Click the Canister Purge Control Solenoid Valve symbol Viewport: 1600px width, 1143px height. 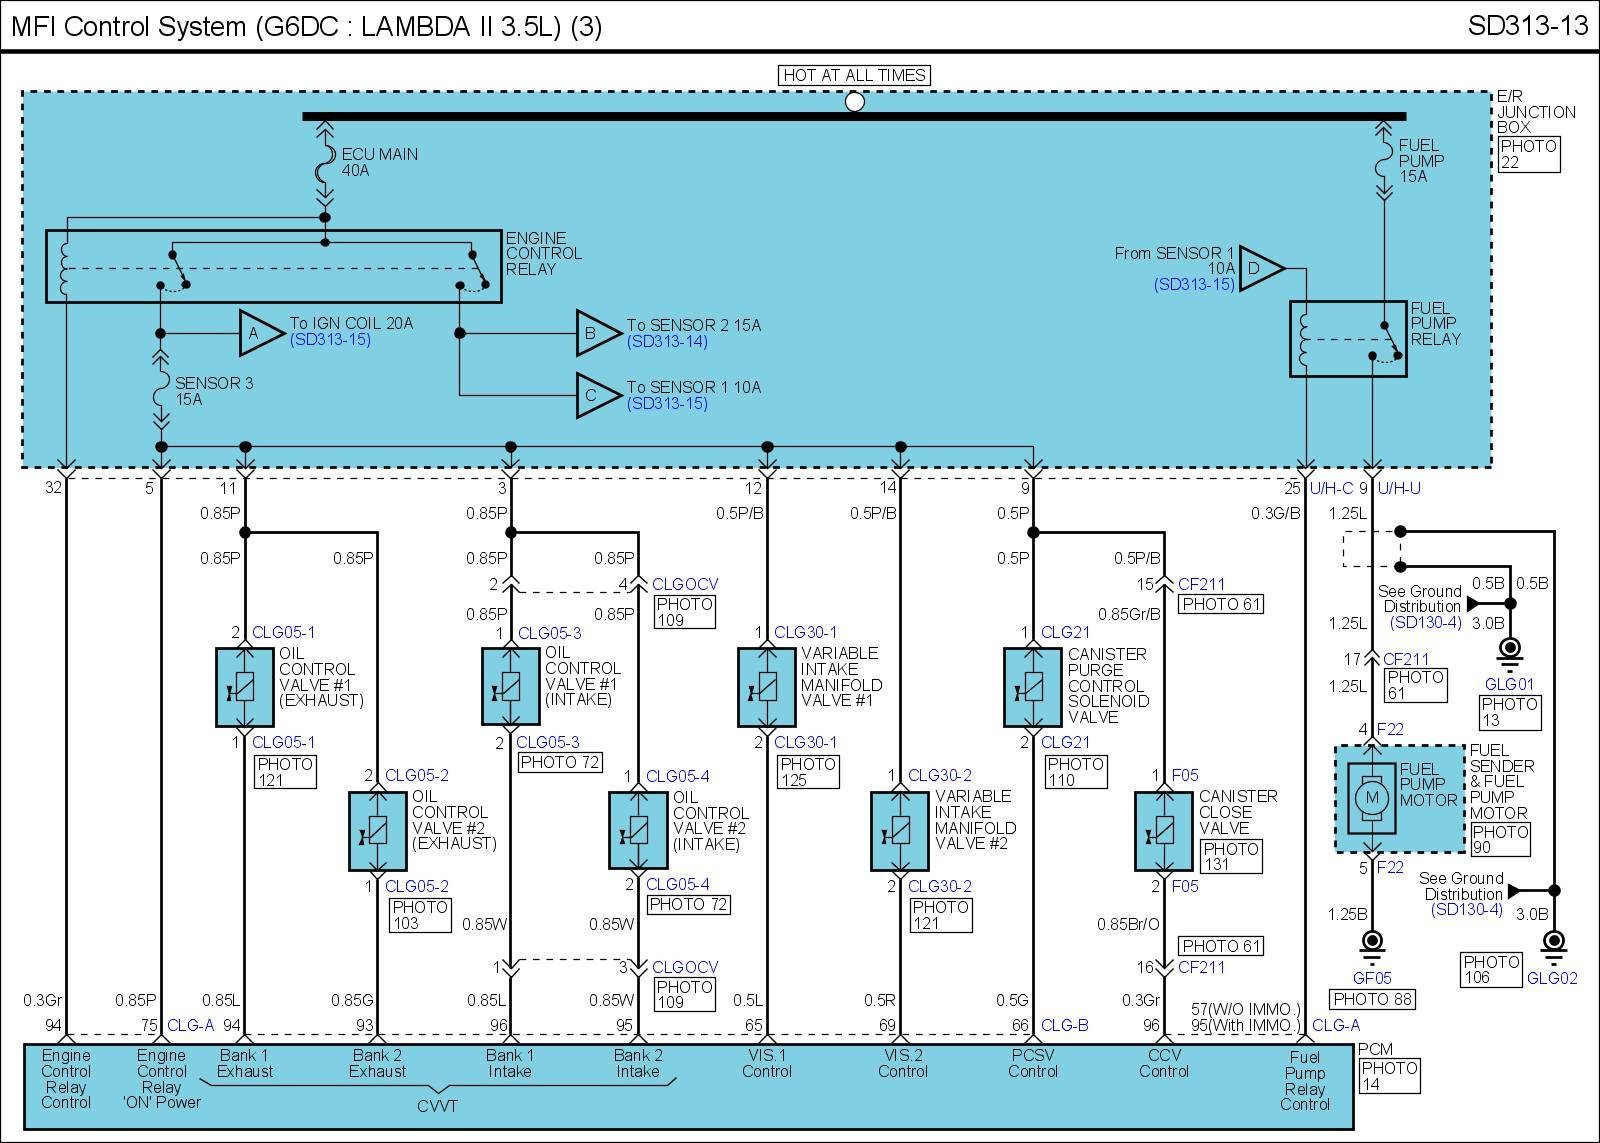click(x=1032, y=687)
